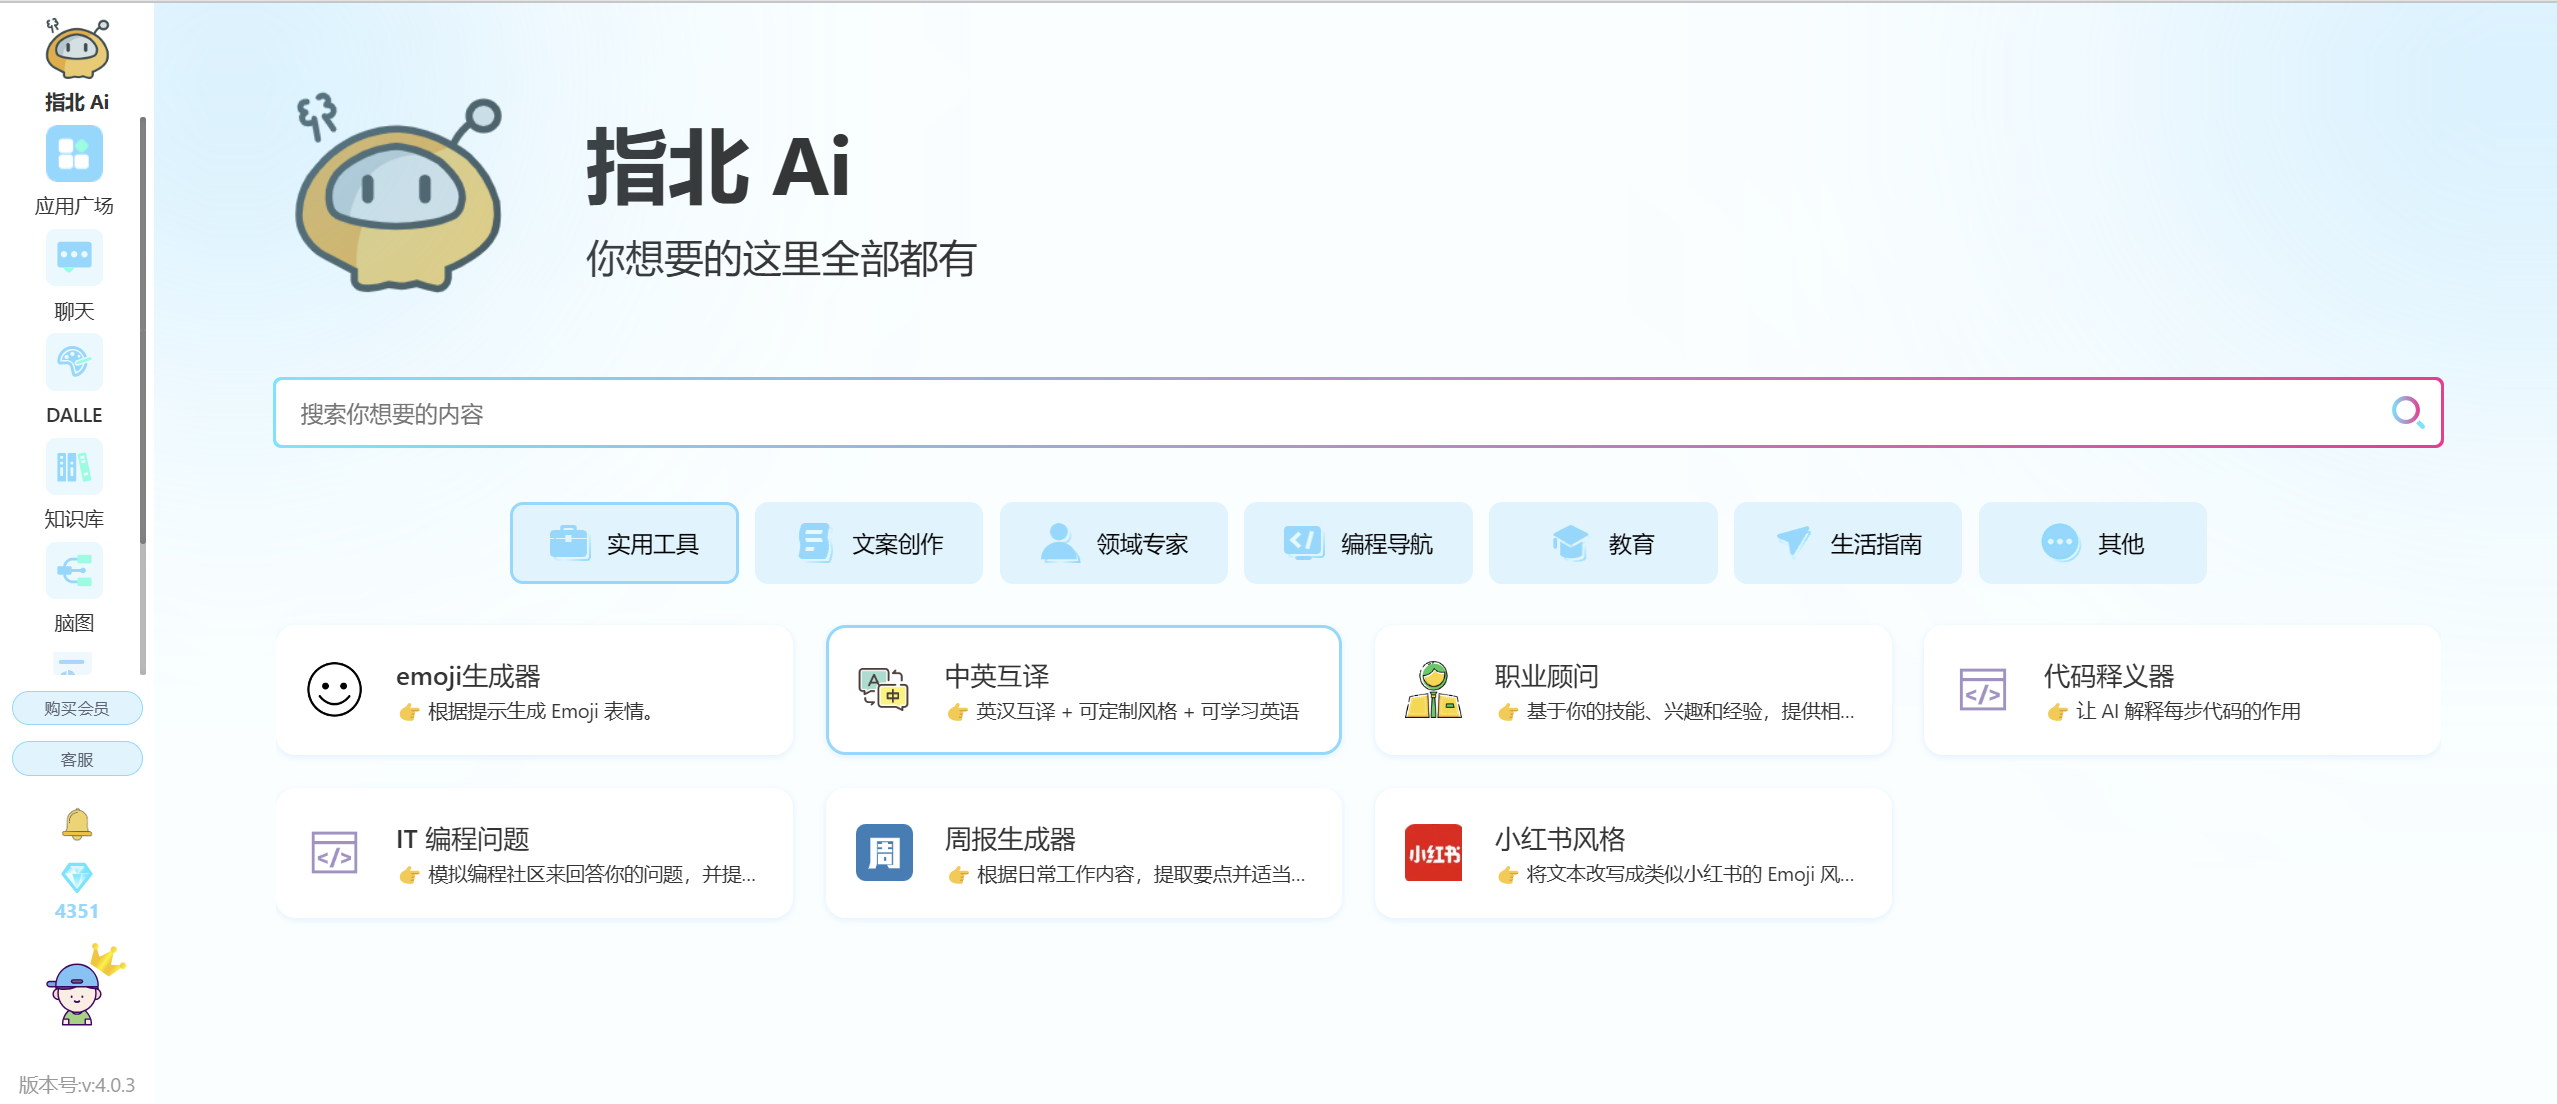The width and height of the screenshot is (2557, 1104).
Task: Open the 小红书风格 app card
Action: (x=1632, y=853)
